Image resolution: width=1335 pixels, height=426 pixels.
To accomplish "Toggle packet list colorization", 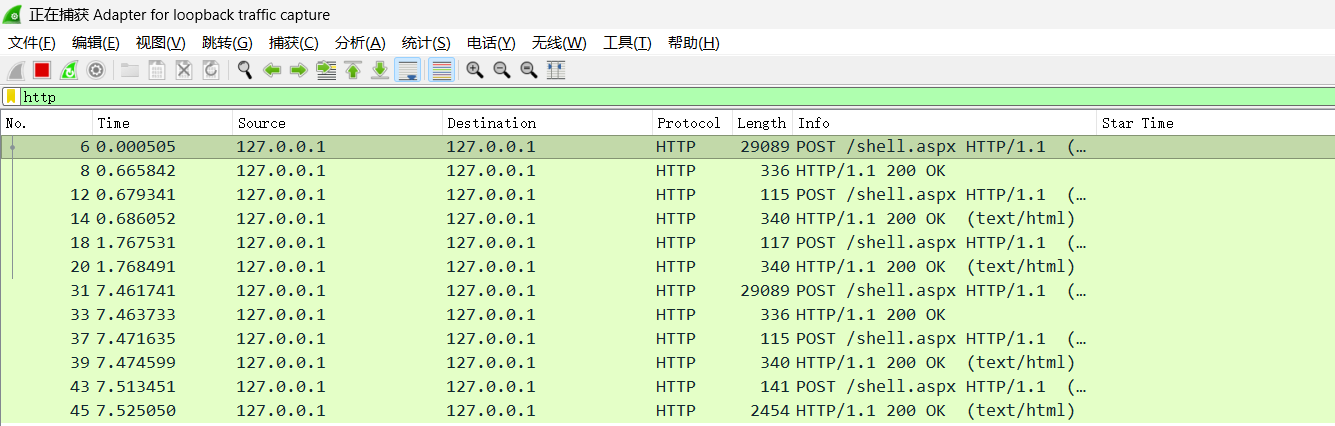I will (x=441, y=70).
